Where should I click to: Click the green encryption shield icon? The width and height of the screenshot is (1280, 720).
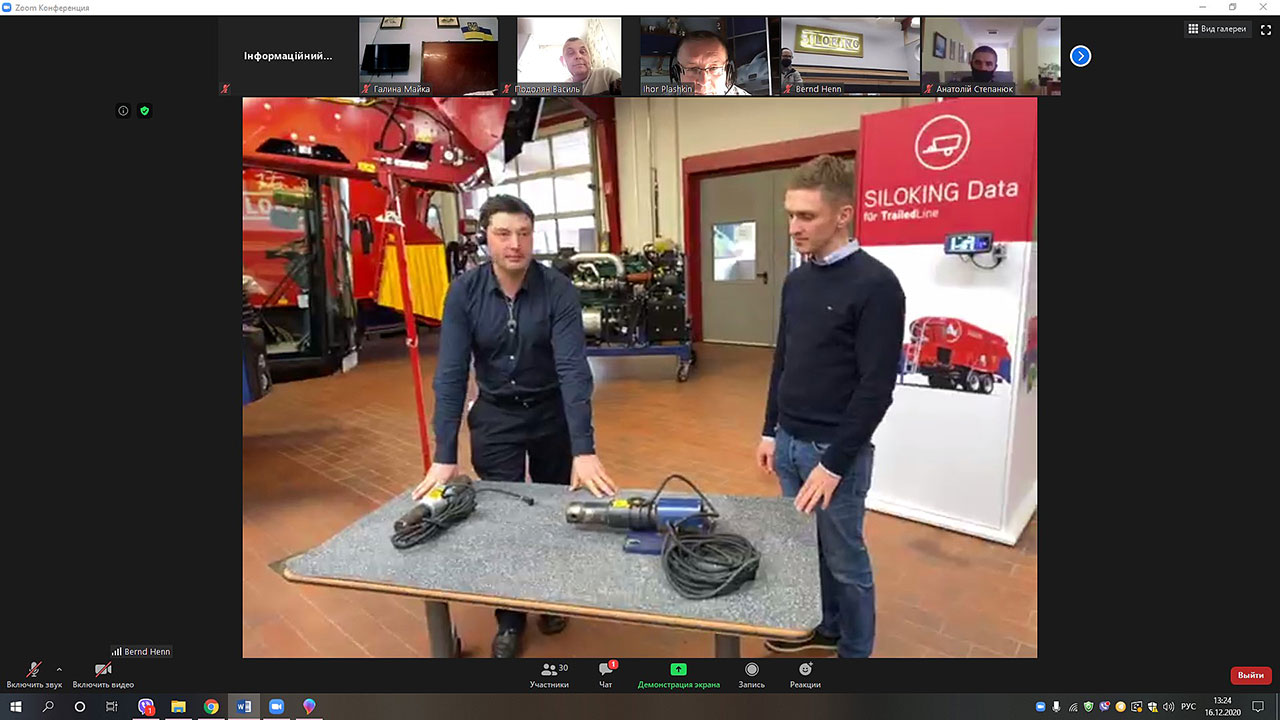(144, 111)
